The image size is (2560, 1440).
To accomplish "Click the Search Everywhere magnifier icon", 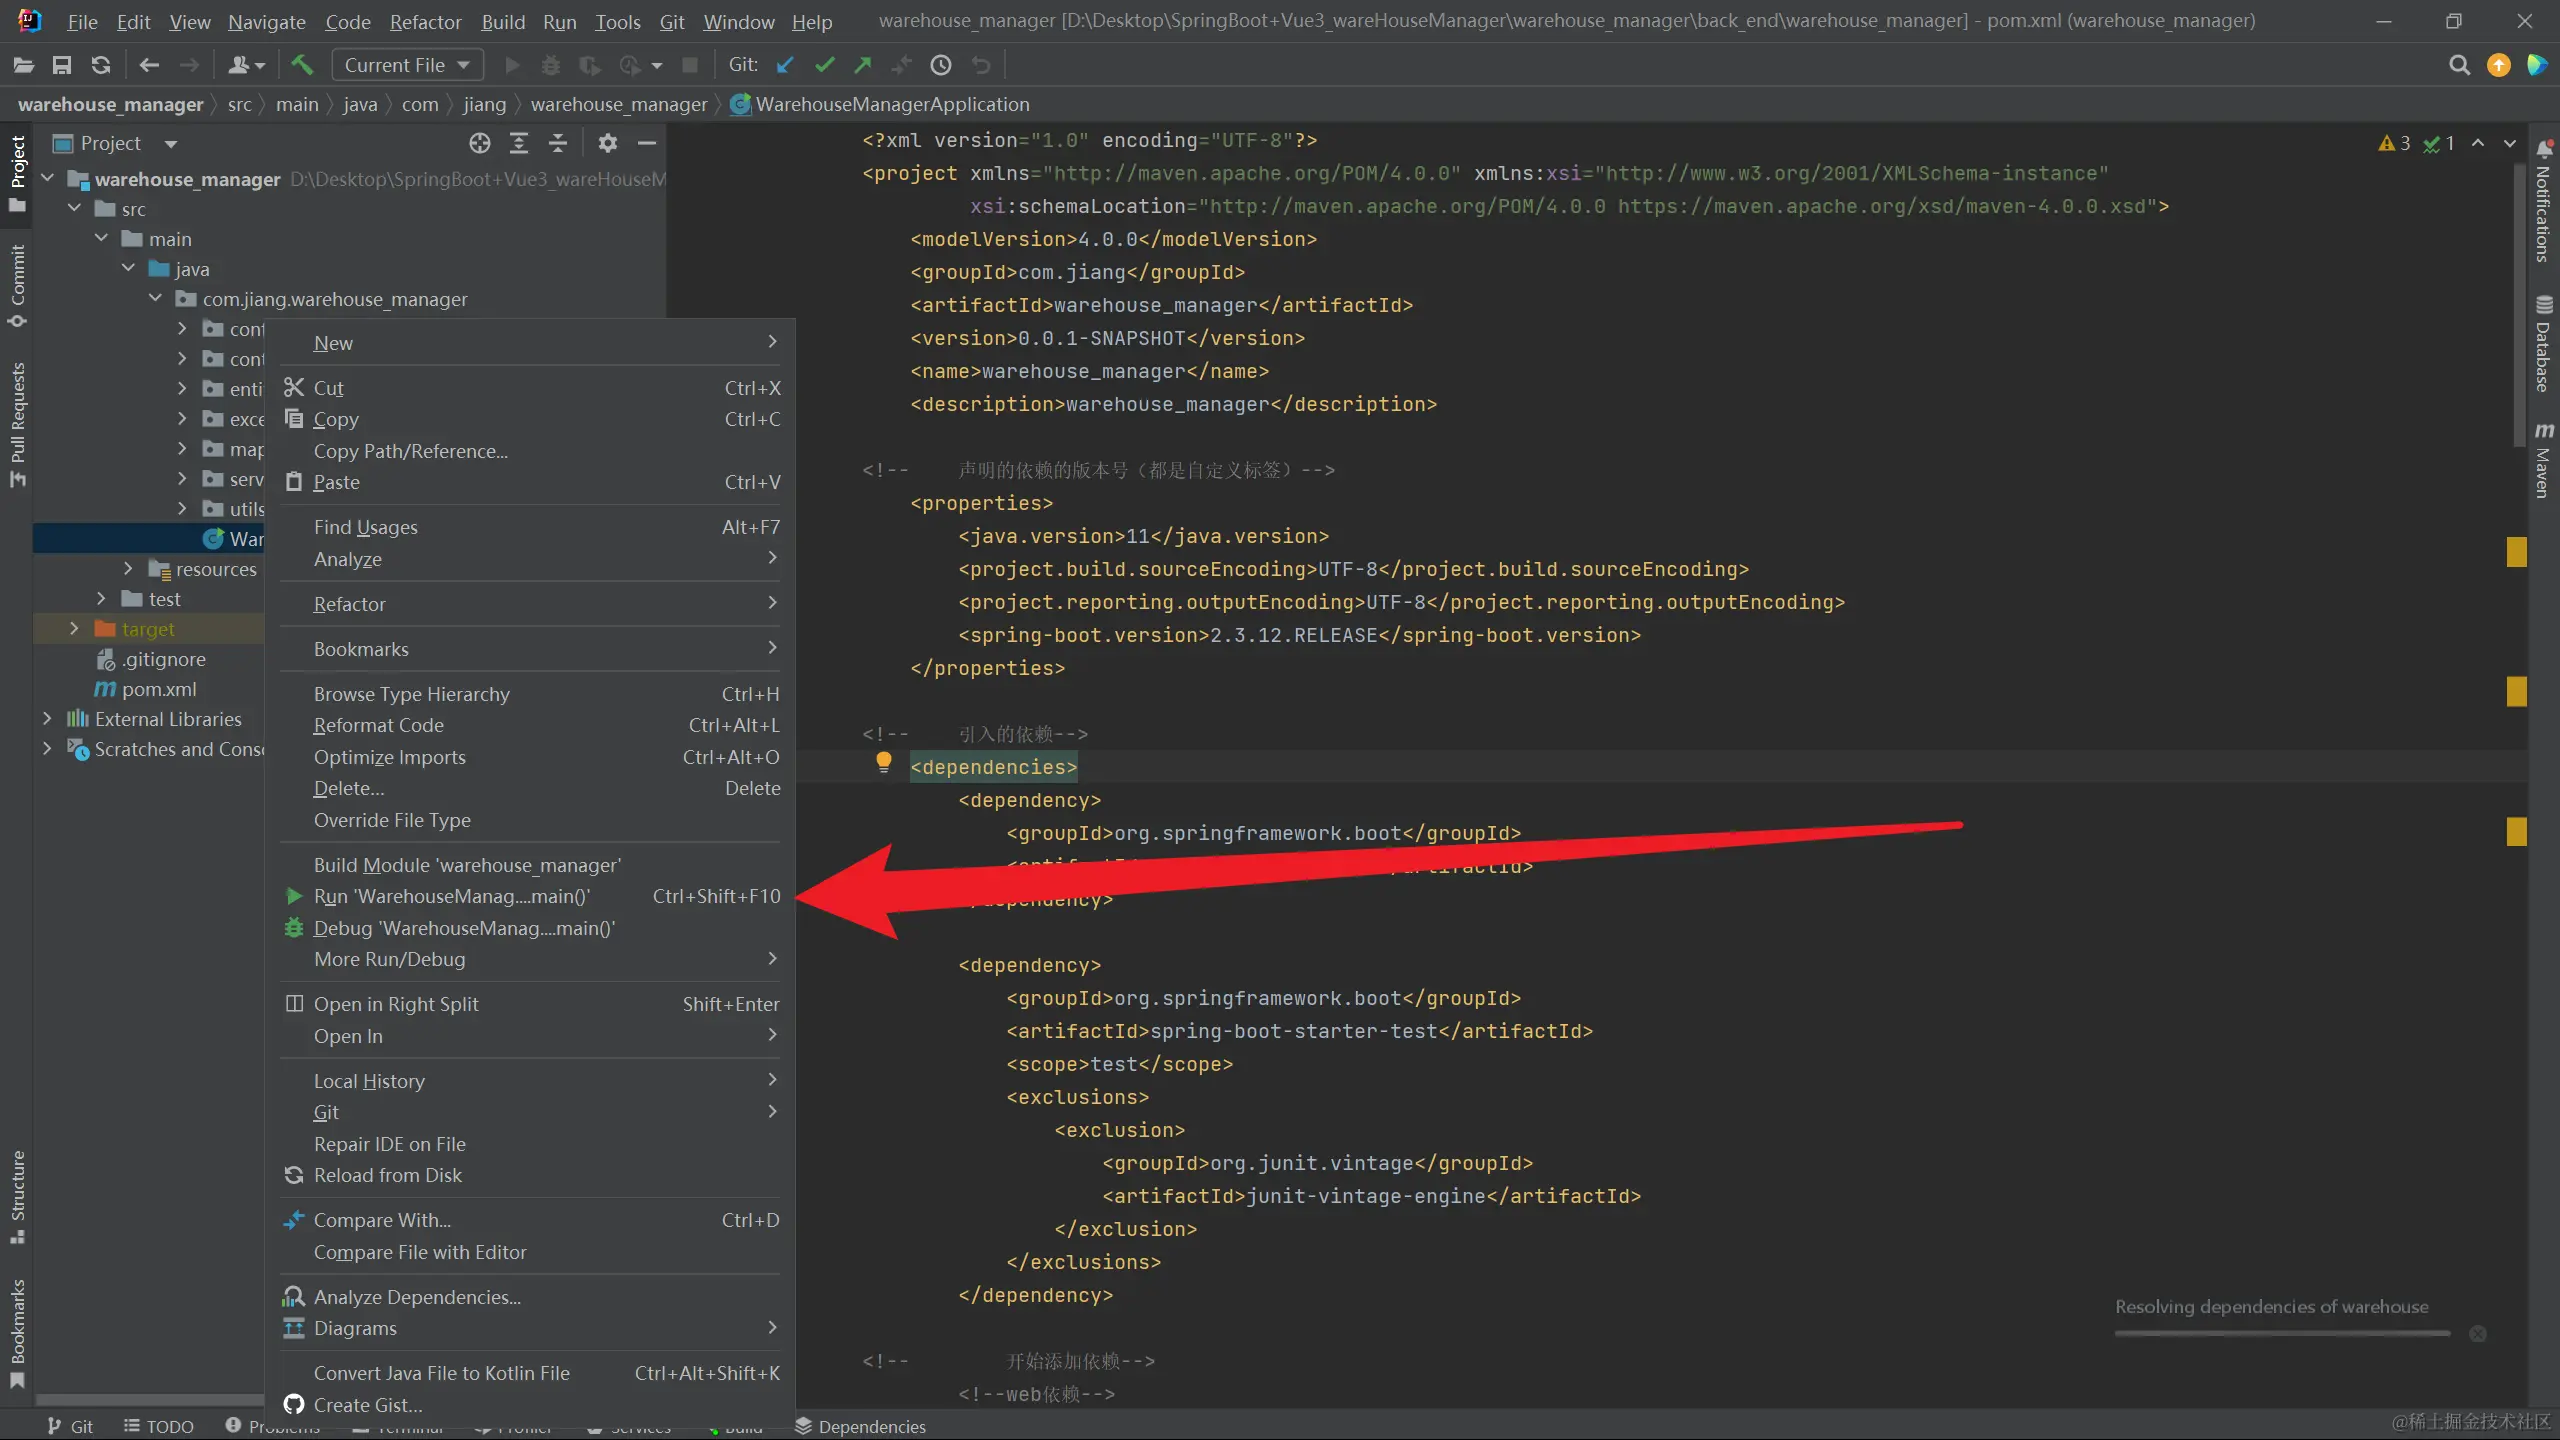I will [2459, 65].
